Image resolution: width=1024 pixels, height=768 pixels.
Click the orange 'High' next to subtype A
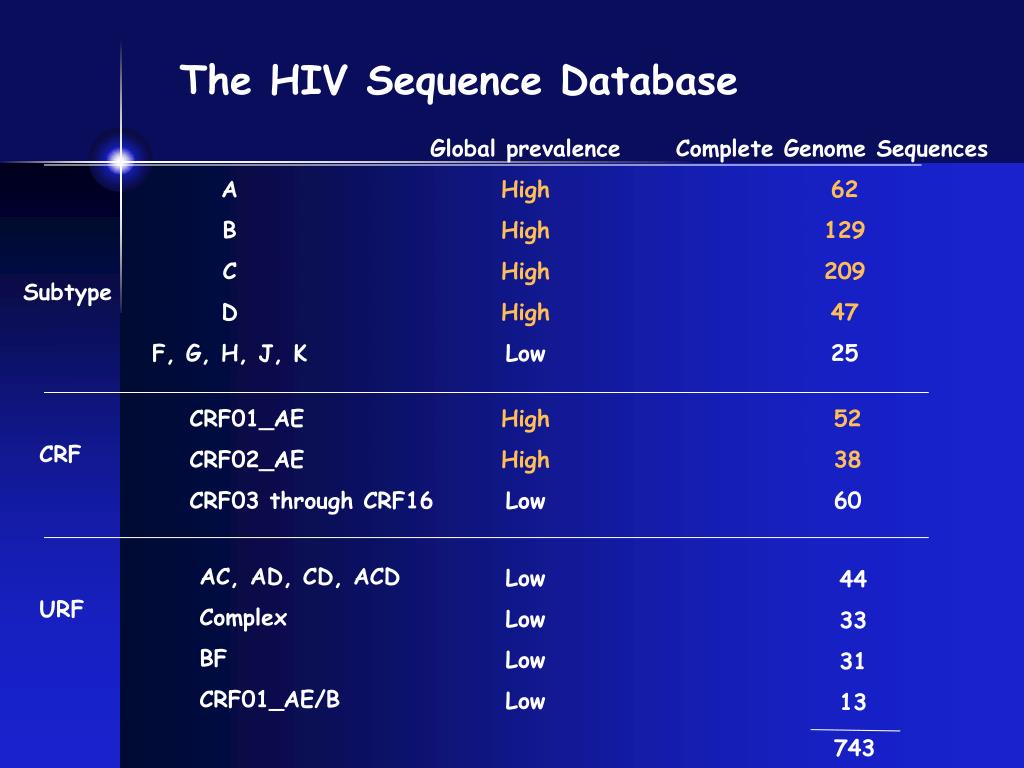(x=525, y=191)
